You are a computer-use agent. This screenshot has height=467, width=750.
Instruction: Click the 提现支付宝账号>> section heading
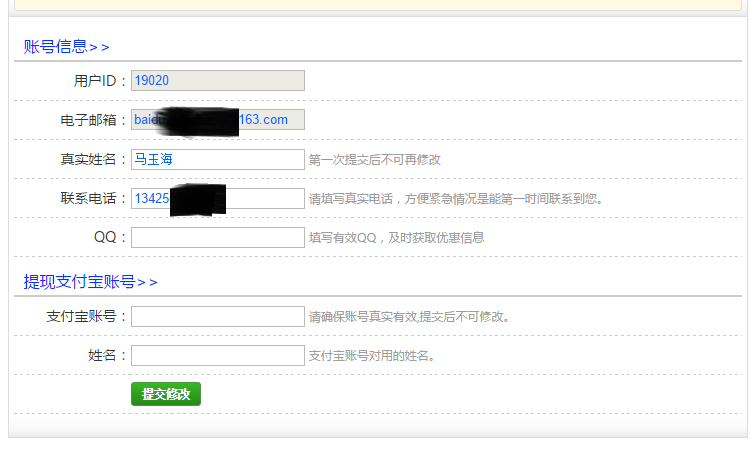[x=90, y=282]
